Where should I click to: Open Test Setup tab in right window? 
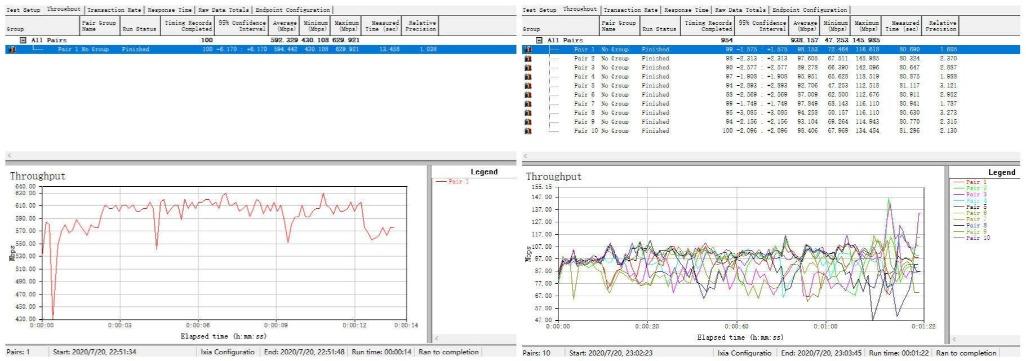point(540,11)
